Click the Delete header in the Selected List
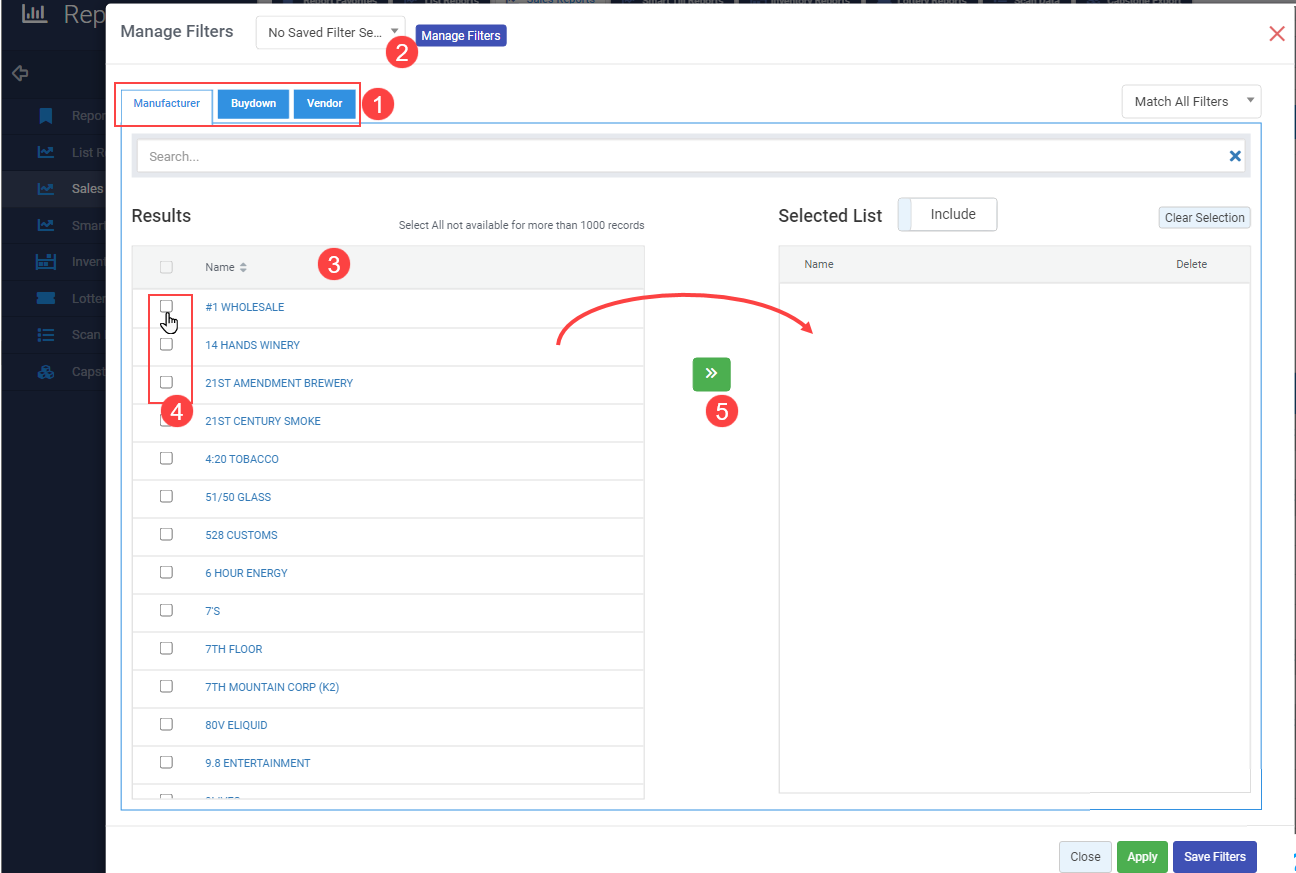 tap(1191, 264)
